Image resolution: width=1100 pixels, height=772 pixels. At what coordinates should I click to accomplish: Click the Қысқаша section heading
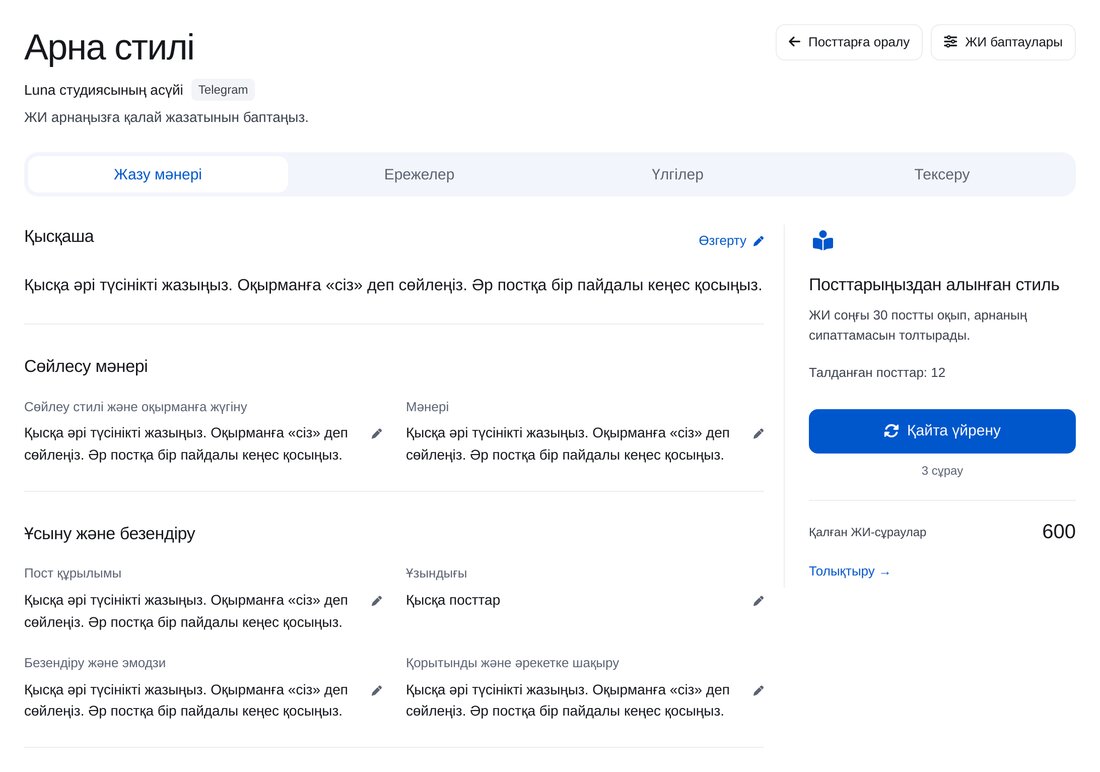click(59, 237)
